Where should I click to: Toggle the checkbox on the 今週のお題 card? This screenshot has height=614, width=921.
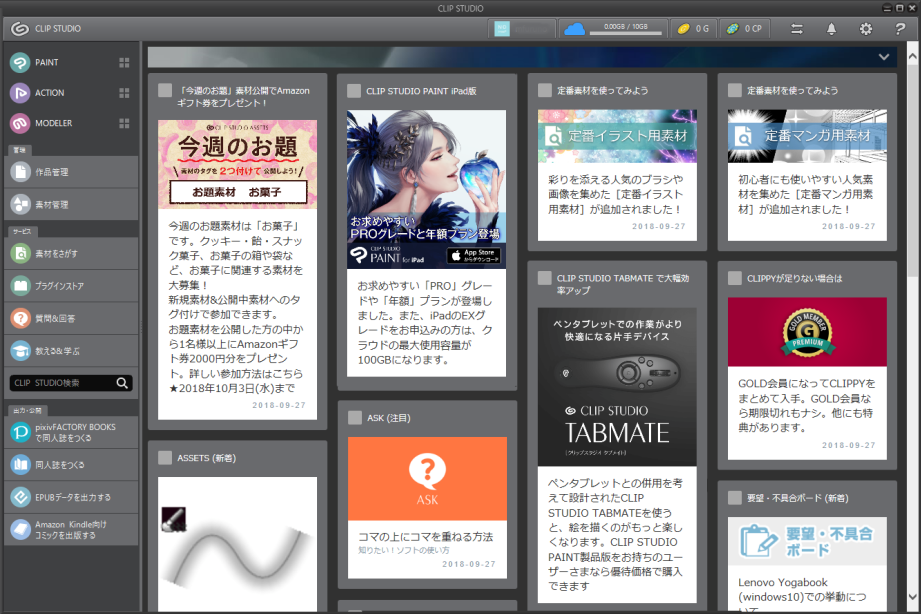click(x=165, y=90)
